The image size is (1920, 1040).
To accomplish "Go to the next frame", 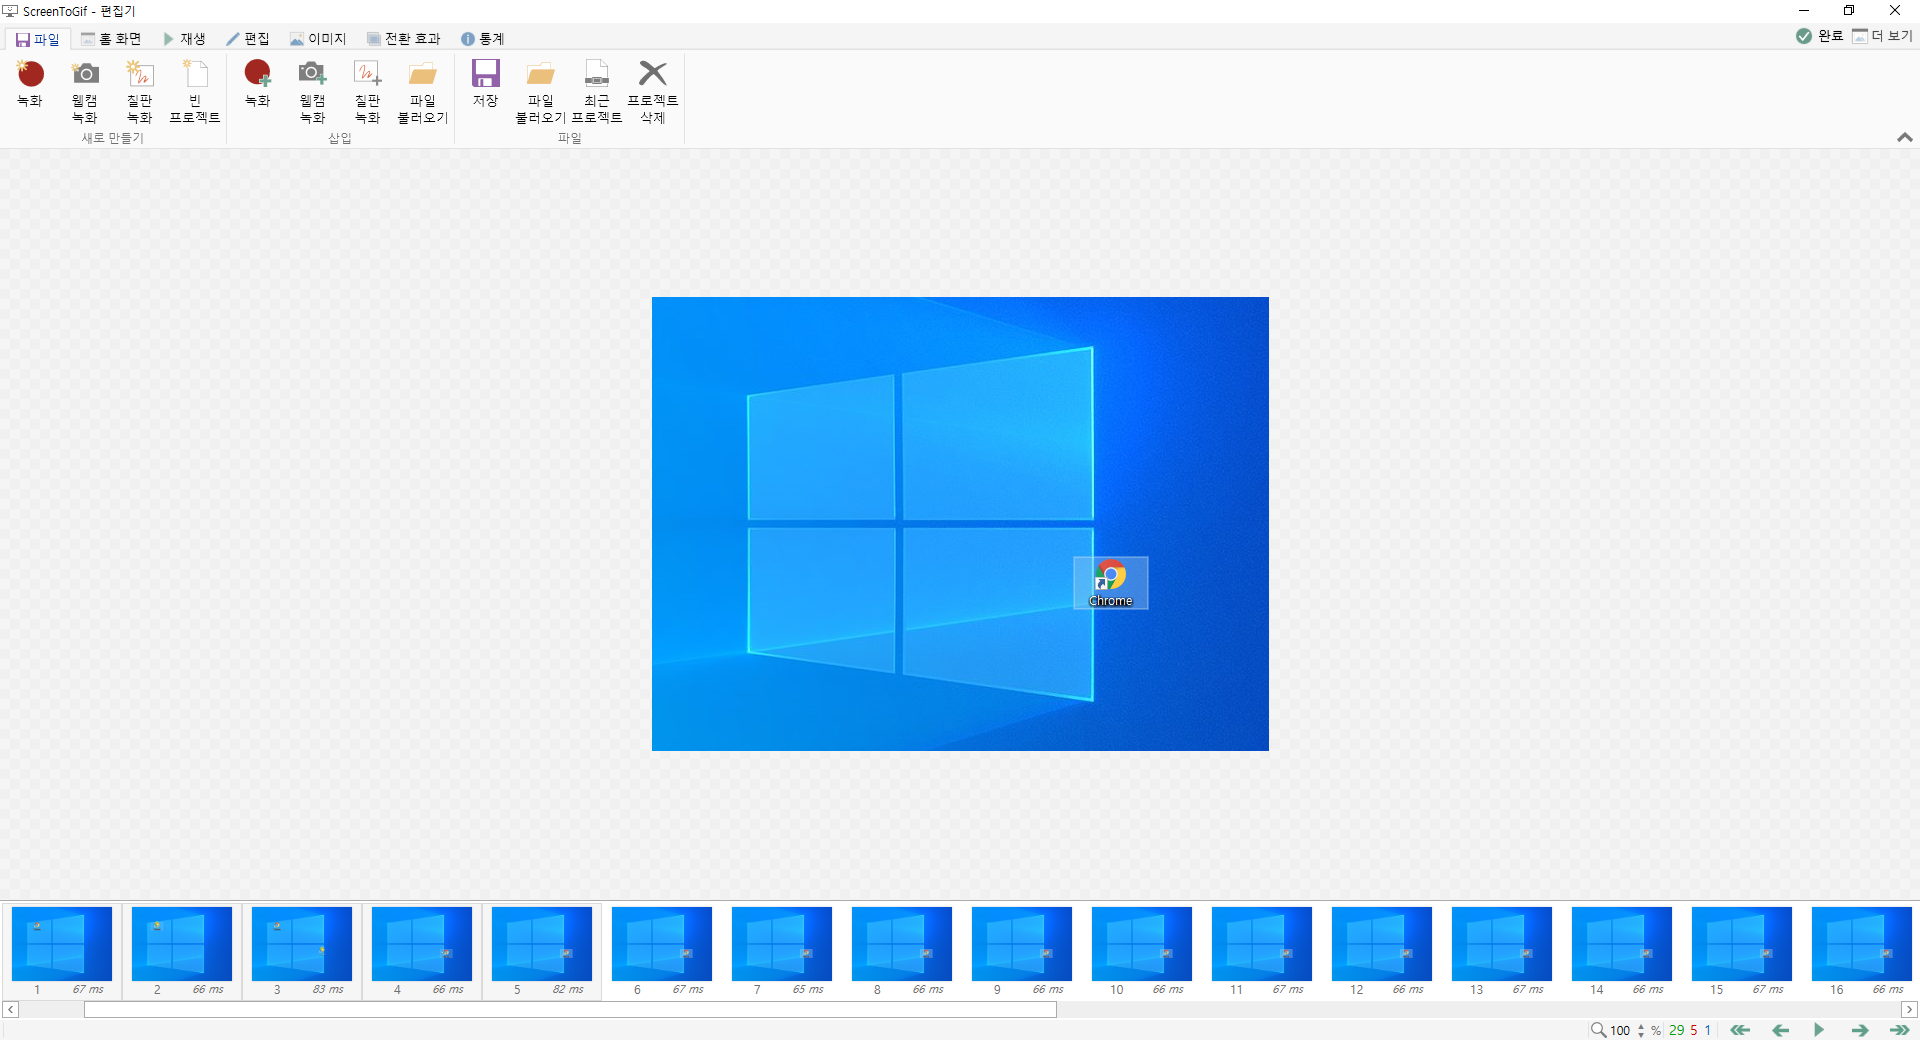I will [x=1860, y=1030].
